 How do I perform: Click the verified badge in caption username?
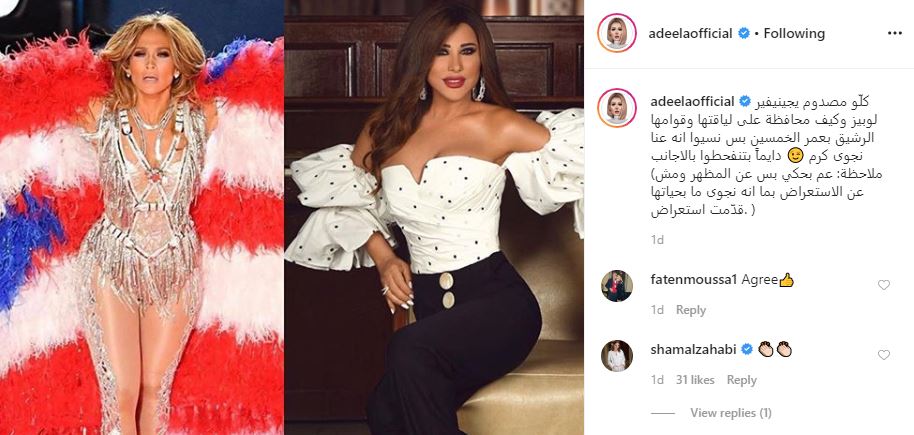pos(744,101)
